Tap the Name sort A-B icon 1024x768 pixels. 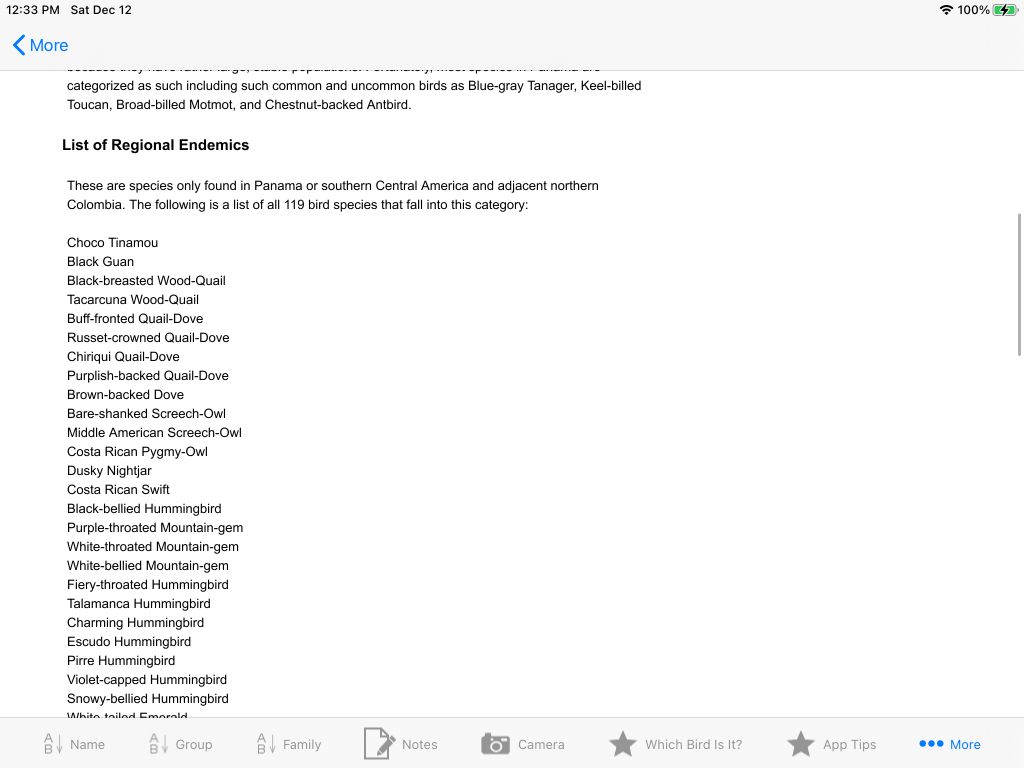pyautogui.click(x=53, y=744)
